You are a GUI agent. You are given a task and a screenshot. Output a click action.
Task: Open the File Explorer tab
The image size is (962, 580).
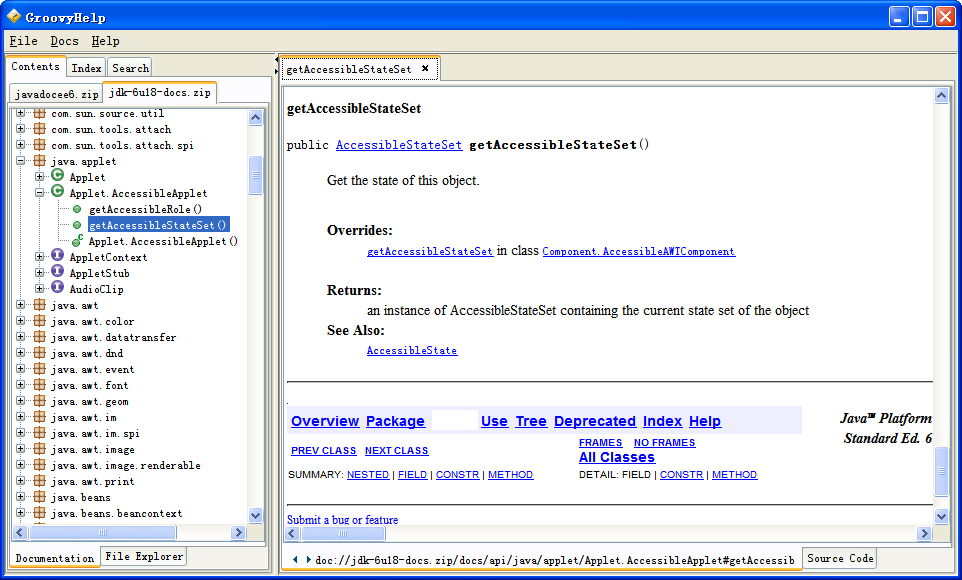click(x=144, y=557)
